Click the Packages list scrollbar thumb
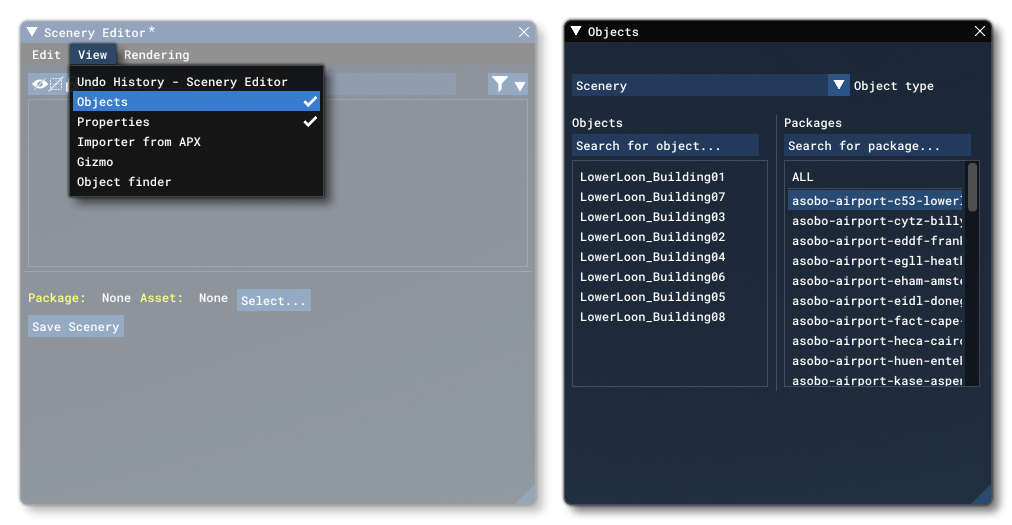This screenshot has width=1012, height=525. click(972, 187)
